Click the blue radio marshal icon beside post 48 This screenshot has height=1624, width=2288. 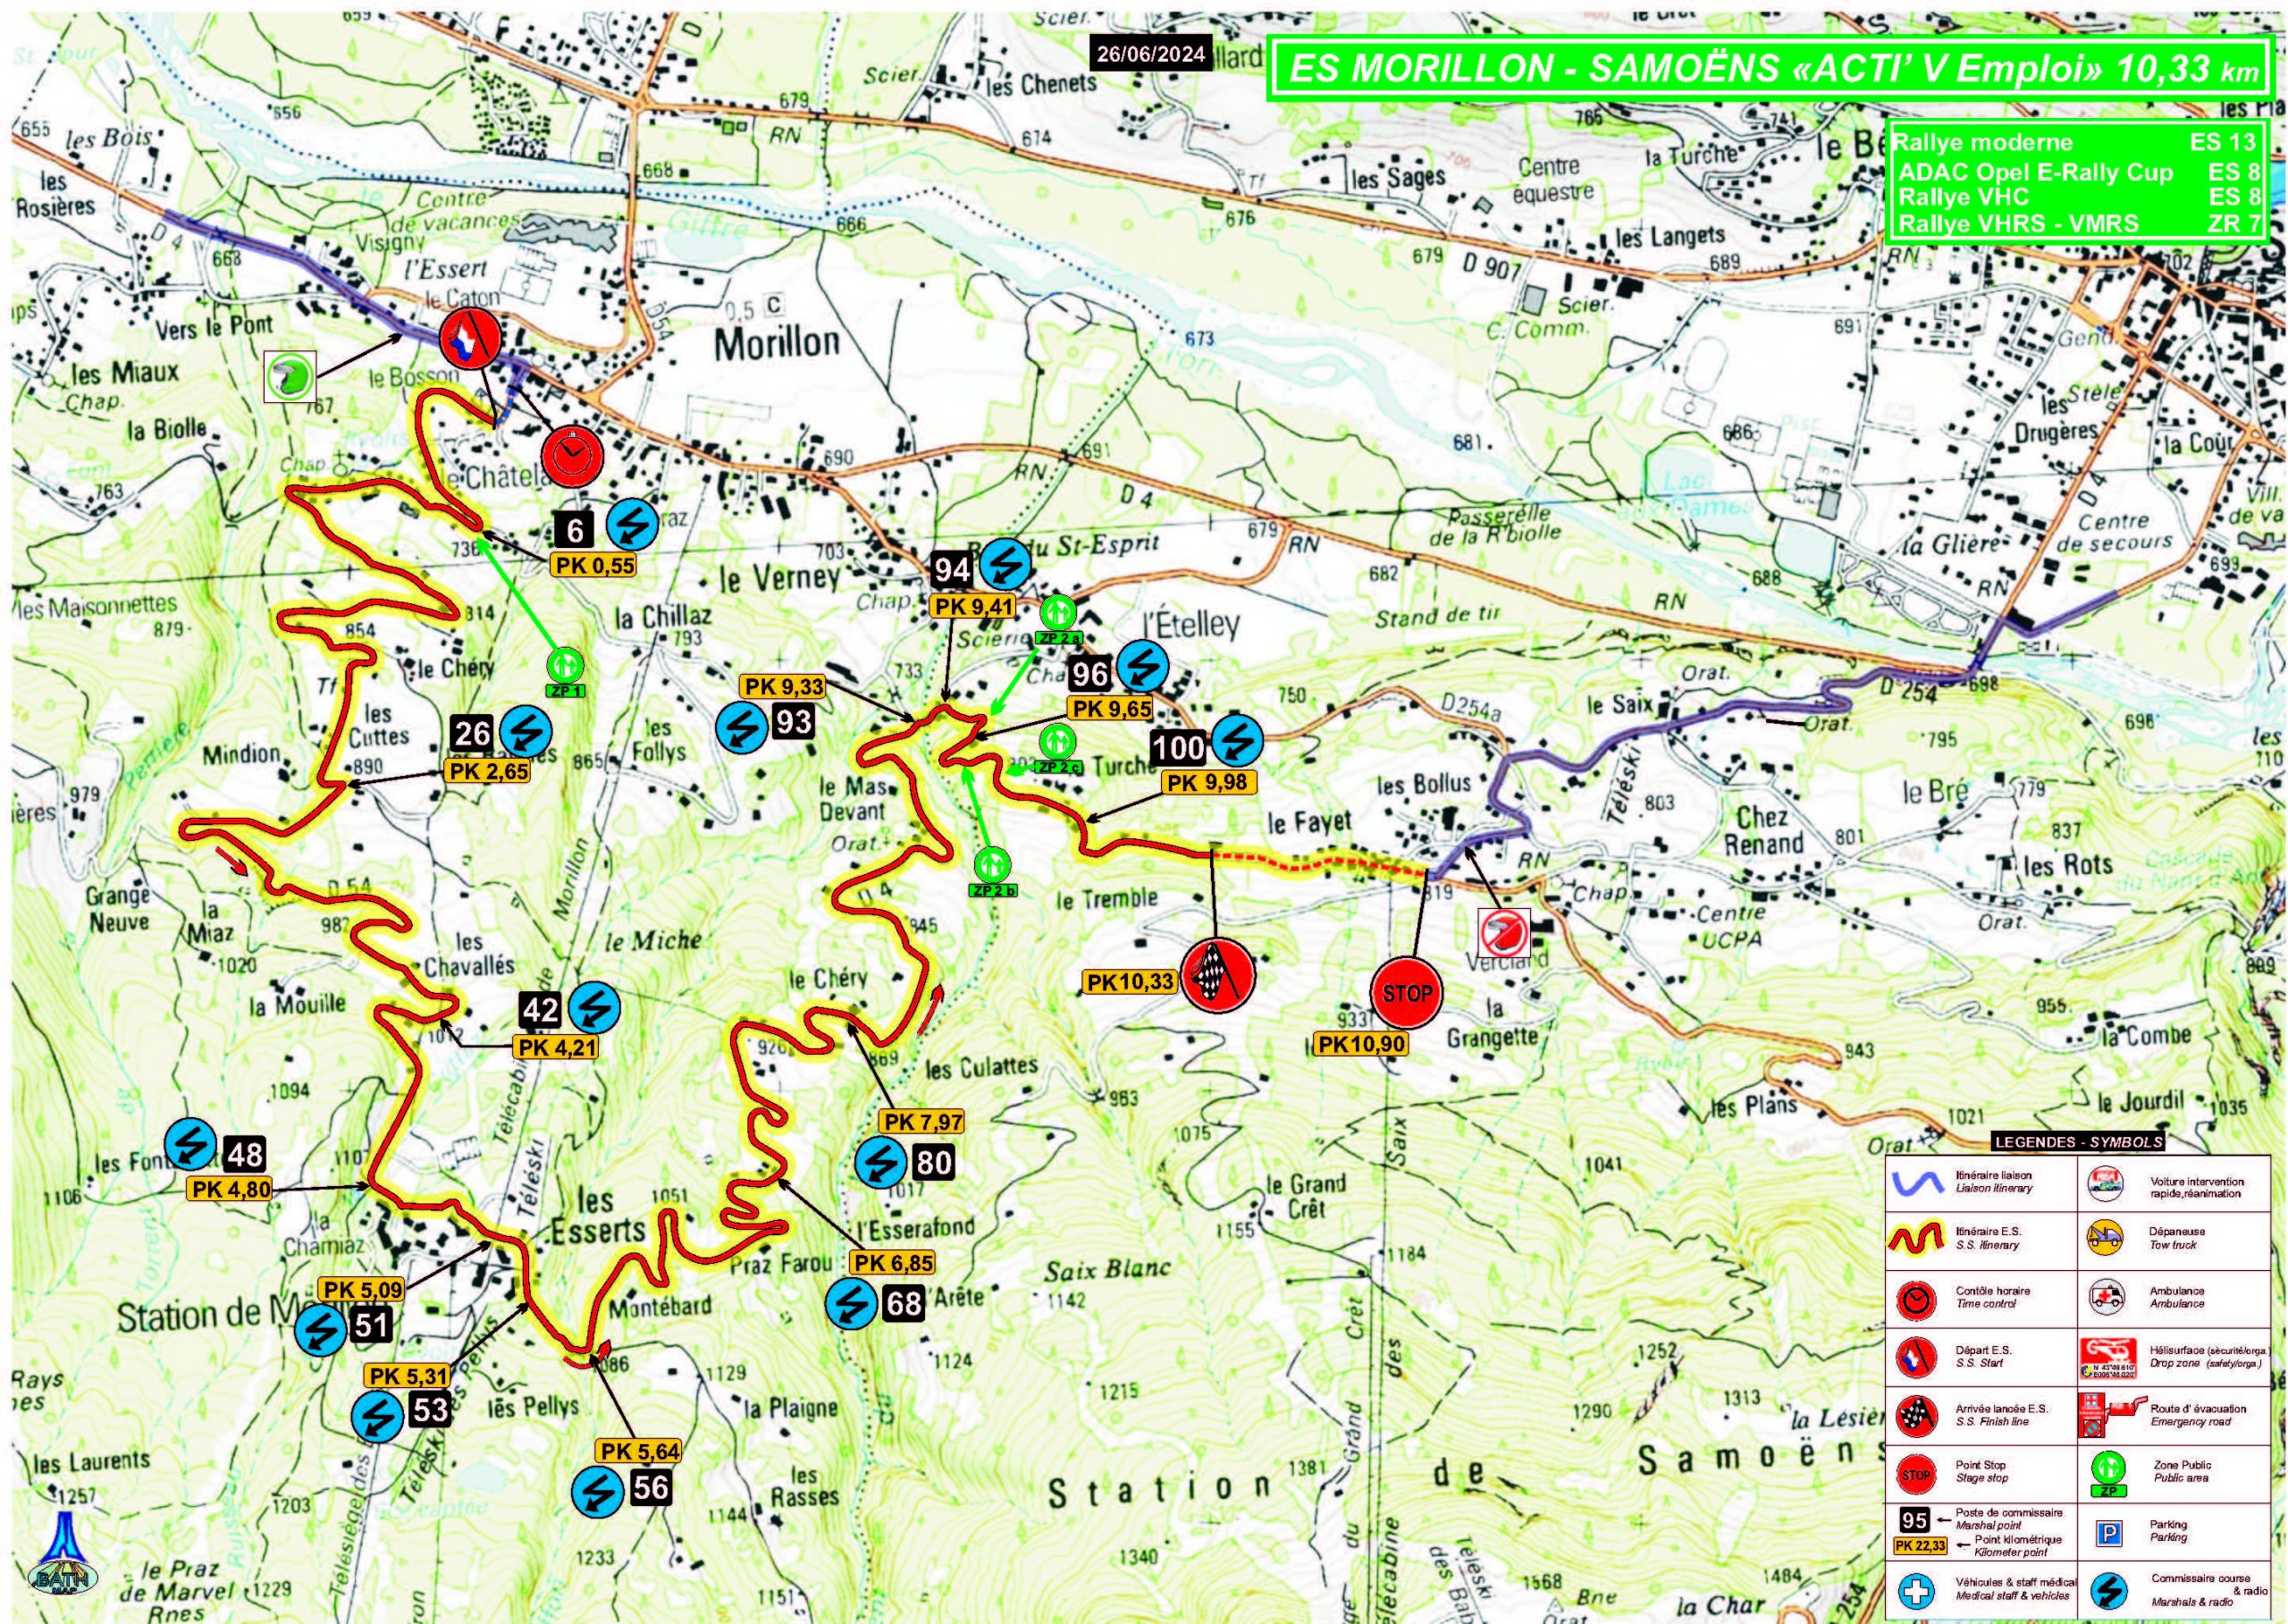(191, 1144)
